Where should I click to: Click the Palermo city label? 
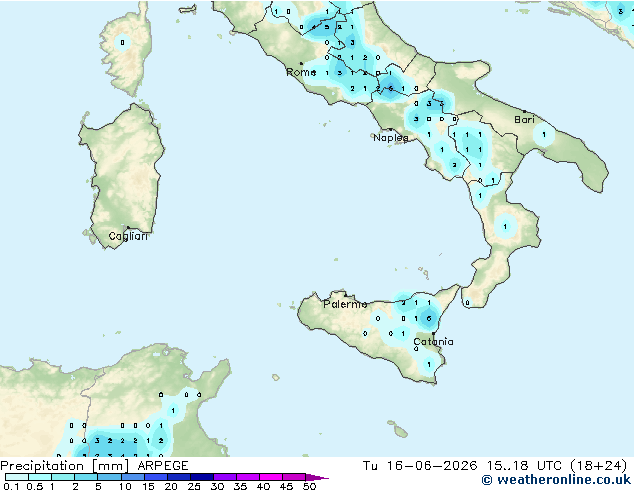pyautogui.click(x=345, y=304)
